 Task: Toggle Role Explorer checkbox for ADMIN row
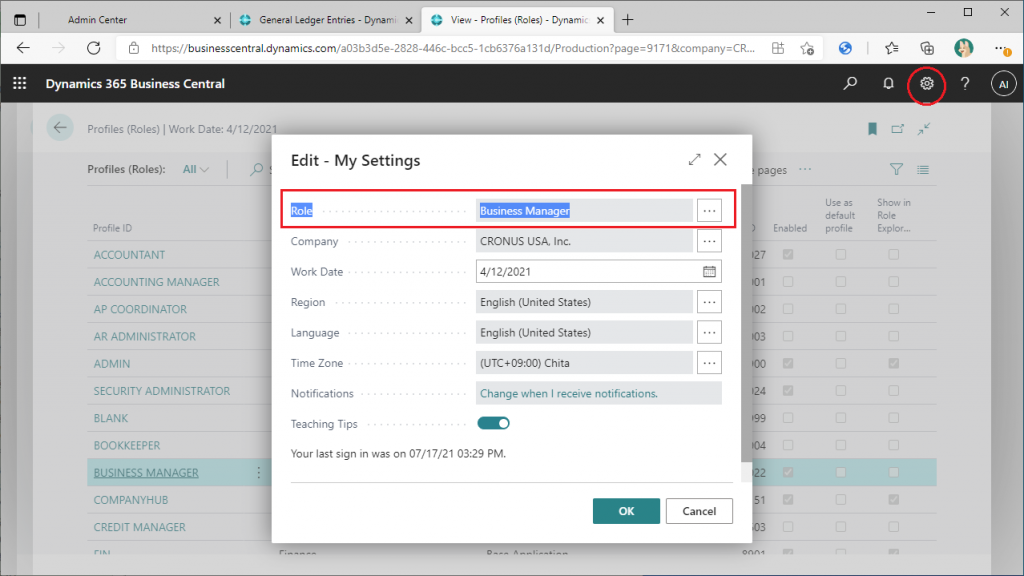pyautogui.click(x=893, y=363)
